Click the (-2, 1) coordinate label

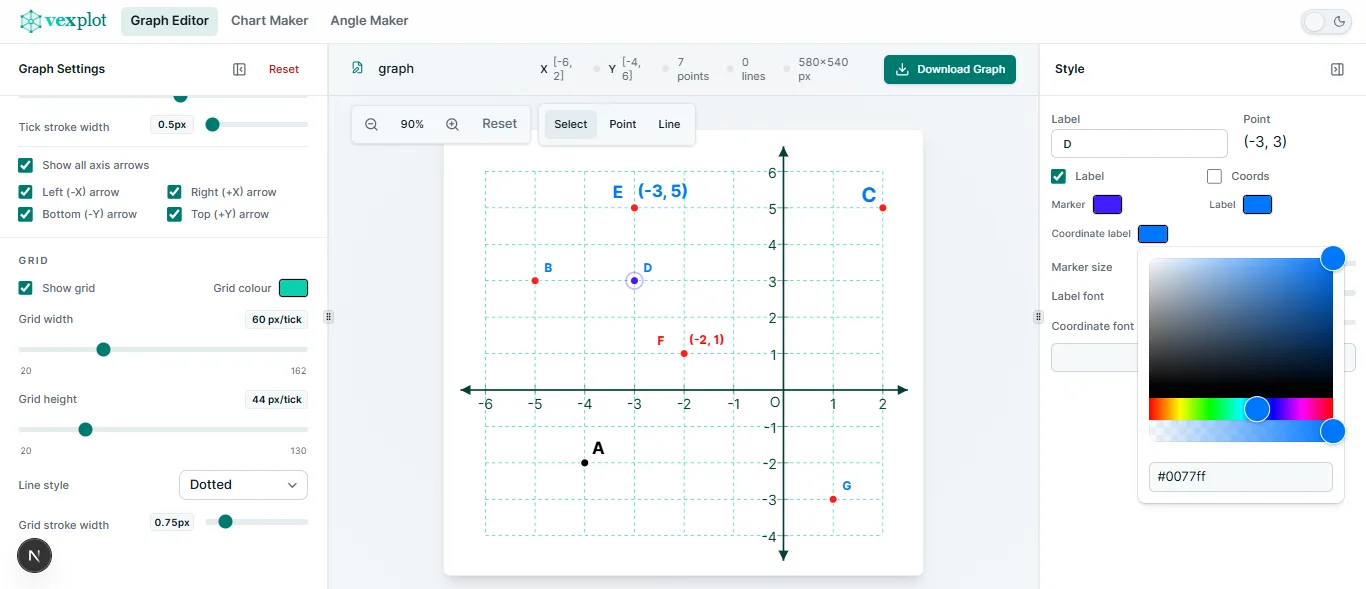point(706,340)
